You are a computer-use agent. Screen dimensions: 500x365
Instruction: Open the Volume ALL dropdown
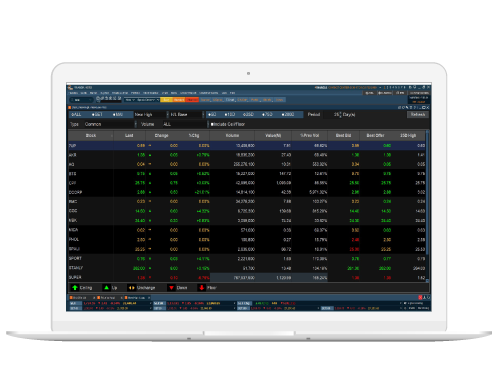coord(185,124)
